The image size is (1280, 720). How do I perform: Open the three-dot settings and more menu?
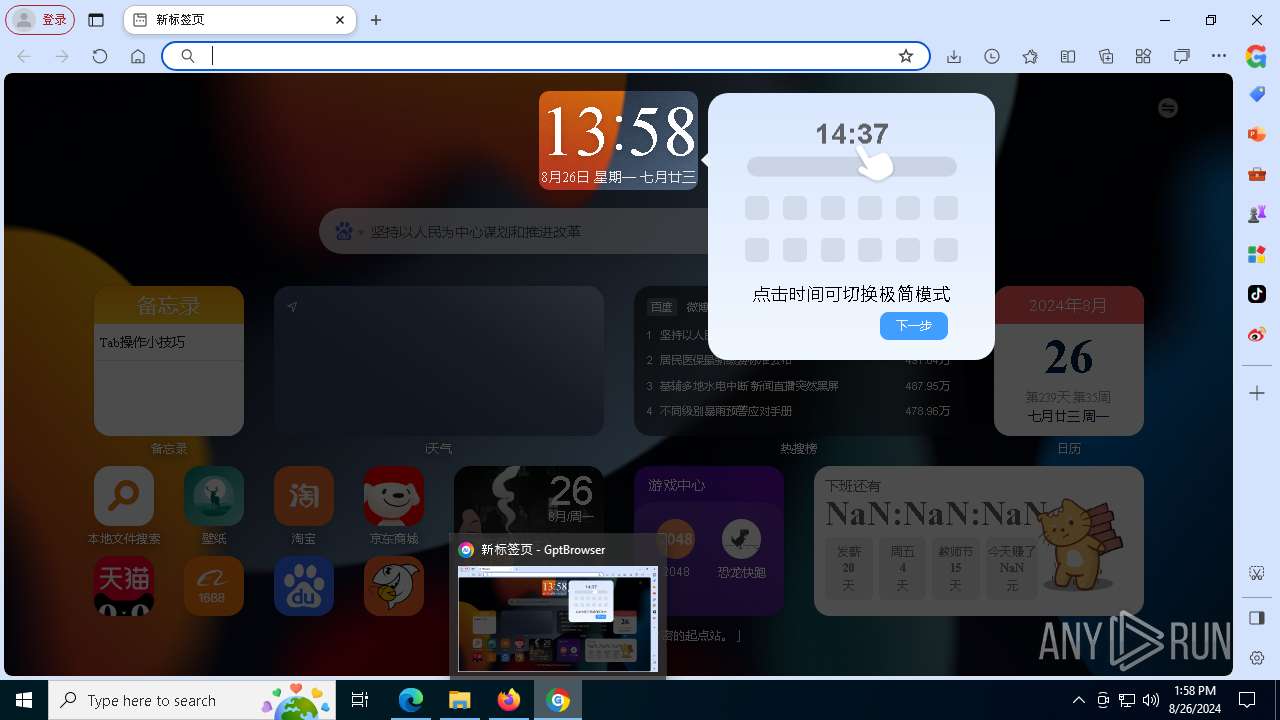click(x=1218, y=57)
